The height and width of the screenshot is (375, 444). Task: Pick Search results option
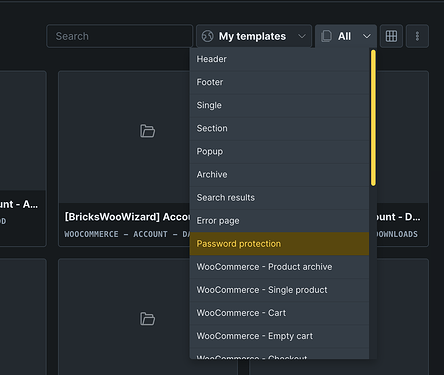click(279, 197)
